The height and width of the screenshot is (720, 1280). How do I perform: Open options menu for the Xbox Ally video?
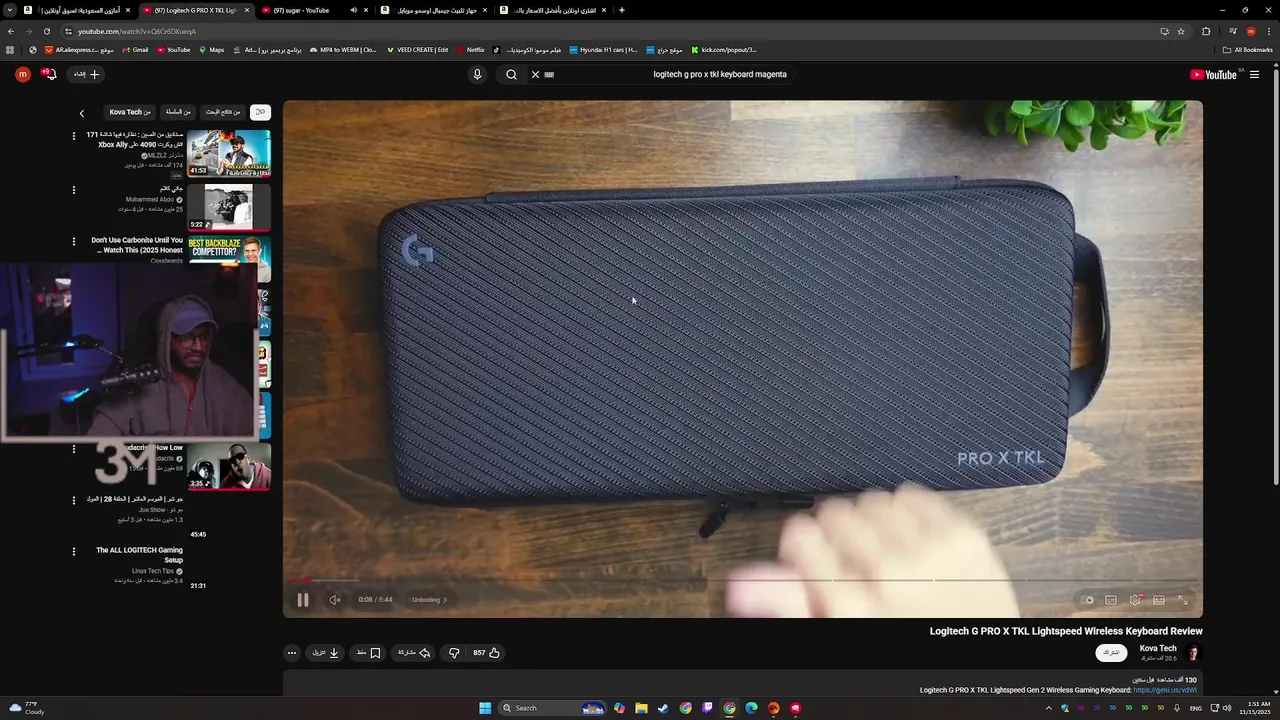pyautogui.click(x=73, y=136)
